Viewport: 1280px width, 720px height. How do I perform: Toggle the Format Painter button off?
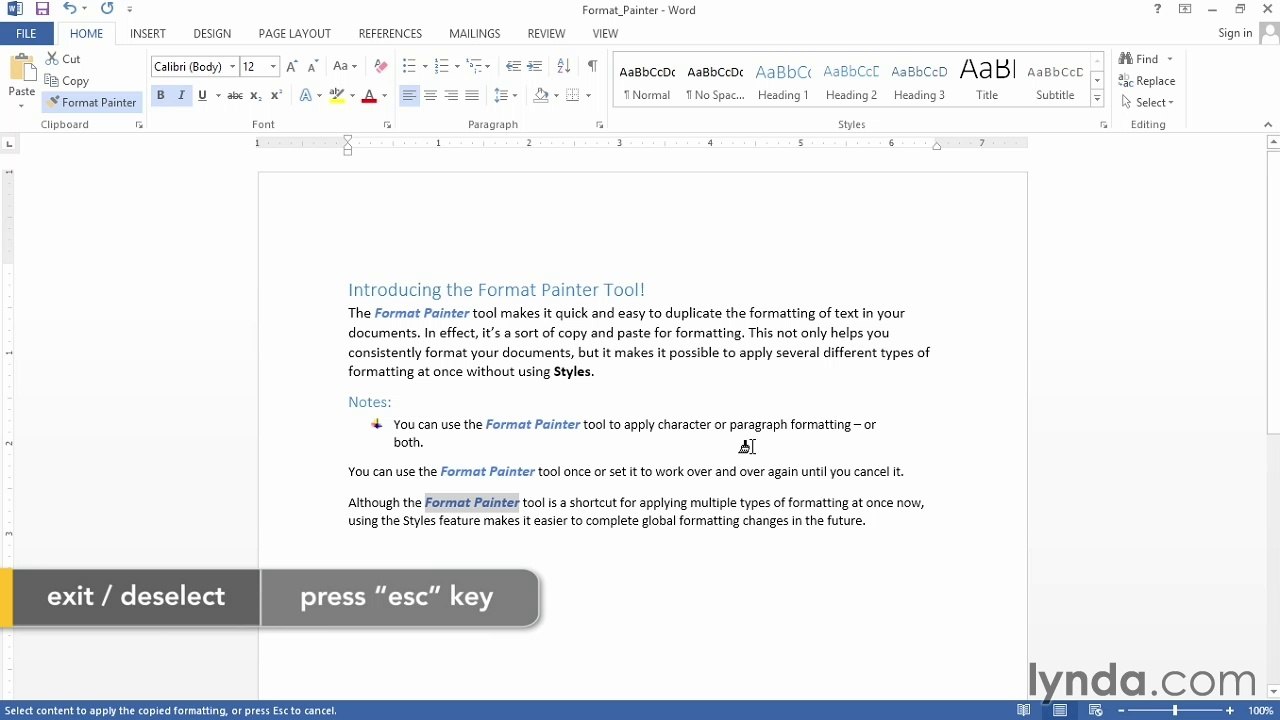click(91, 102)
